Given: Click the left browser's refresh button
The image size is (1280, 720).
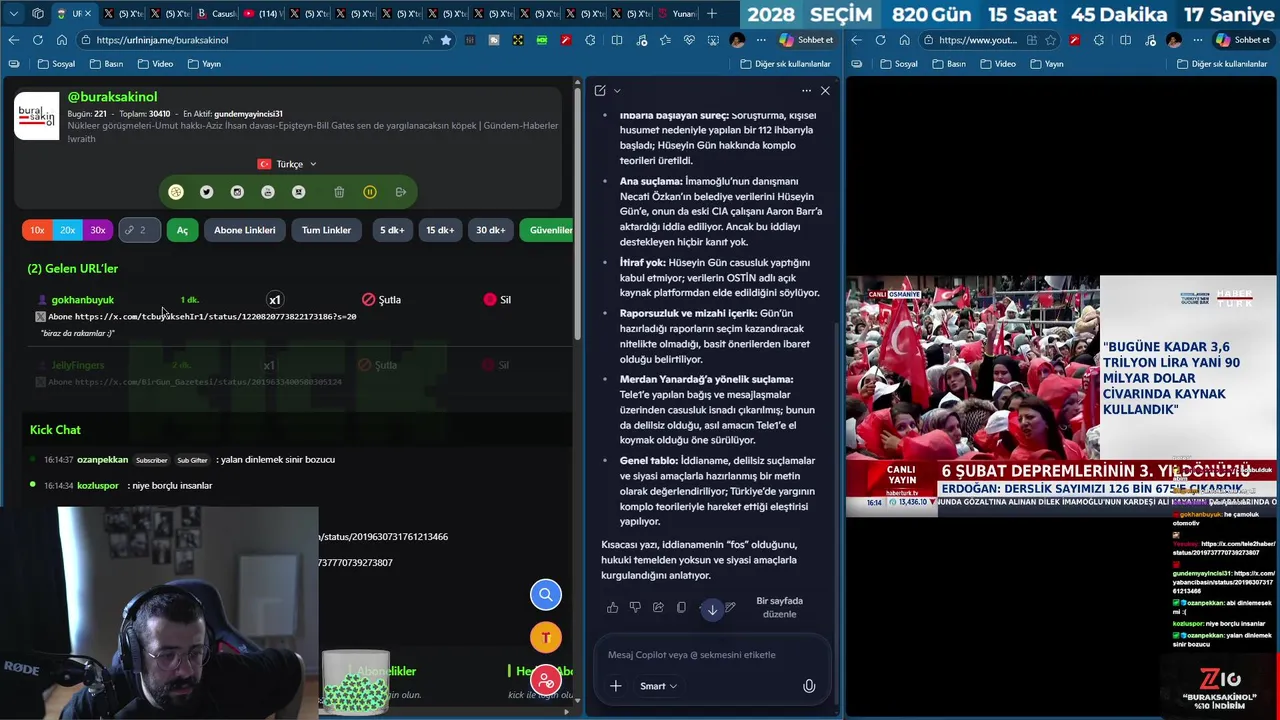Looking at the screenshot, I should [x=37, y=40].
